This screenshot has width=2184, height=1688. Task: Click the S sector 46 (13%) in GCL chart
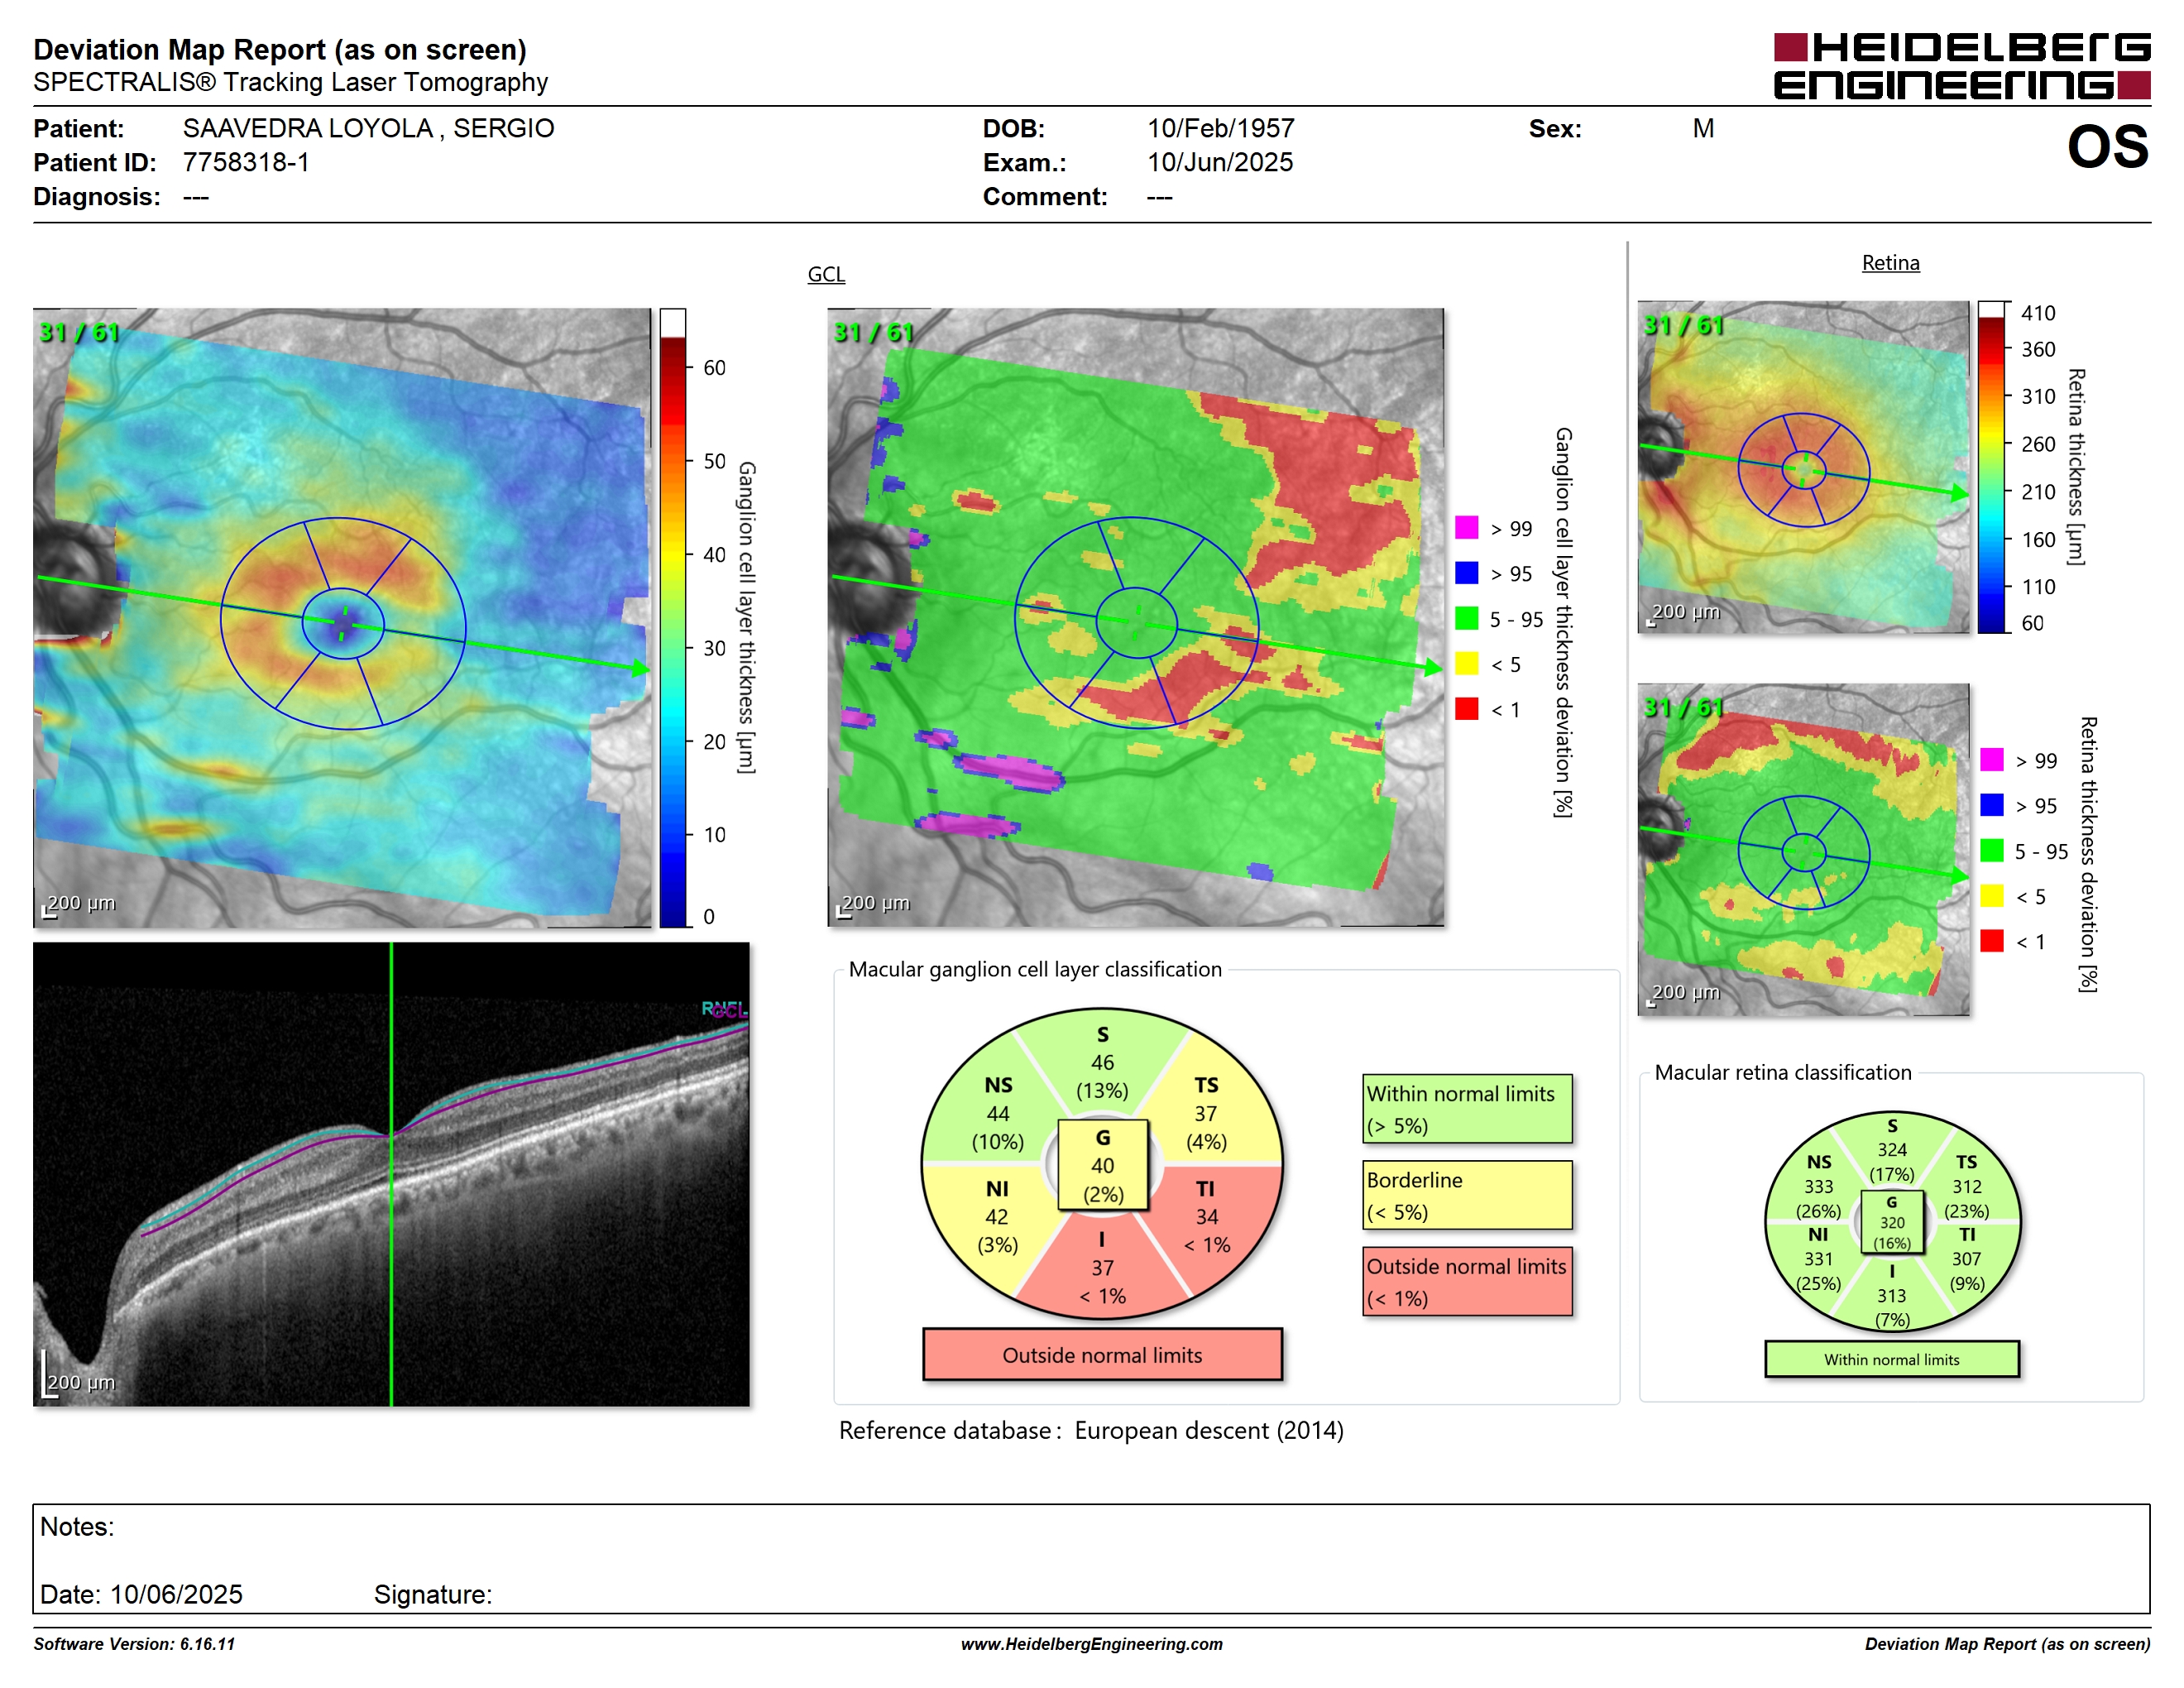coord(1102,1062)
